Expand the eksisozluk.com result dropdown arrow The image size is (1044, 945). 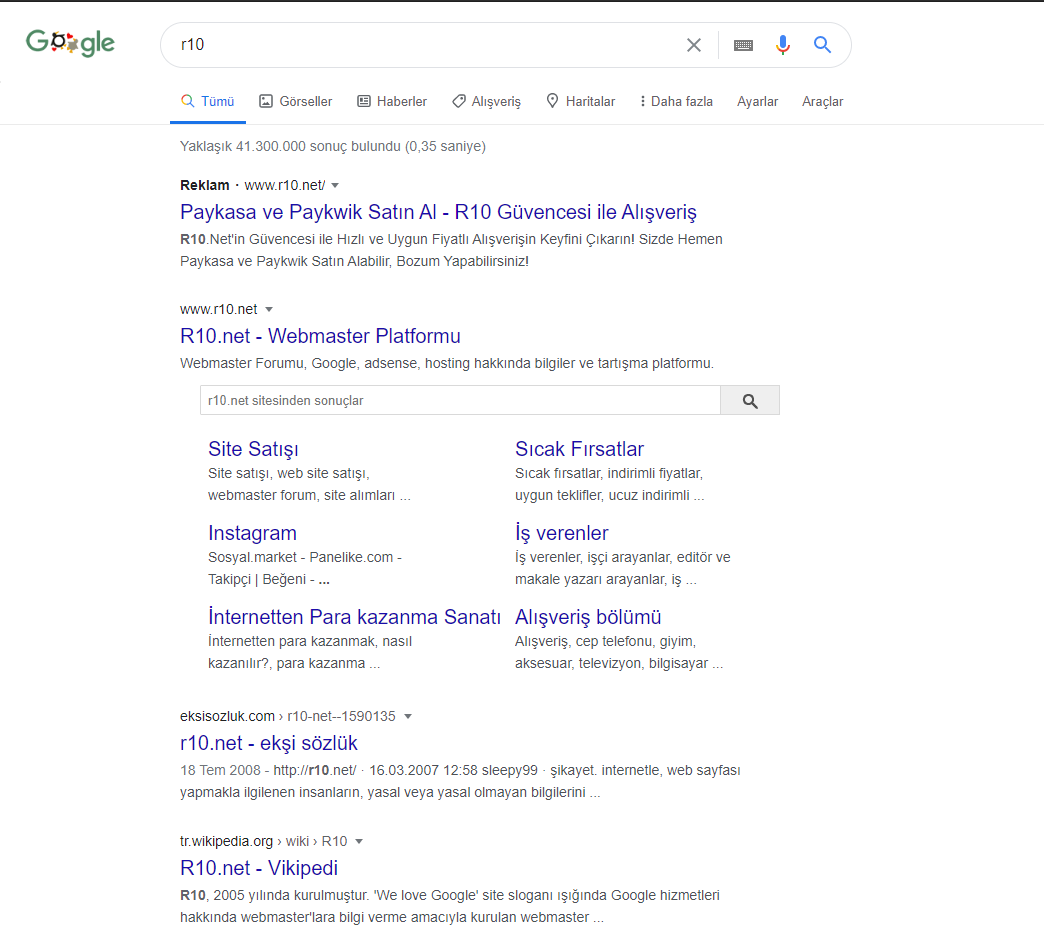(x=408, y=717)
